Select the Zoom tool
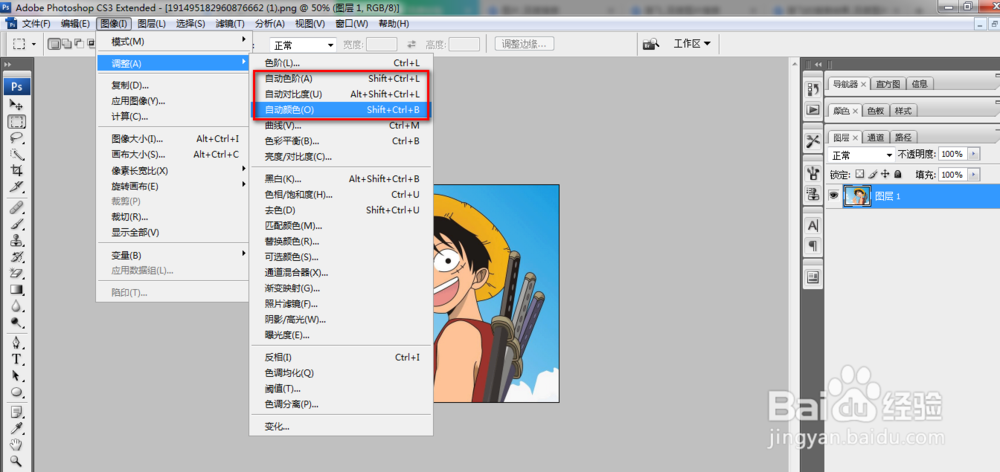1000x472 pixels. coord(17,461)
